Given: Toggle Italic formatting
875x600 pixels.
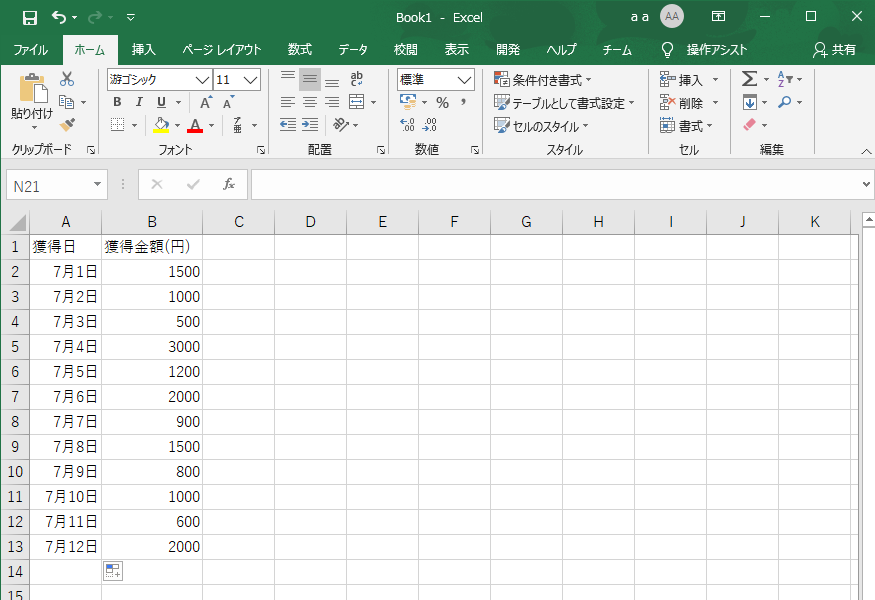Looking at the screenshot, I should pos(139,102).
